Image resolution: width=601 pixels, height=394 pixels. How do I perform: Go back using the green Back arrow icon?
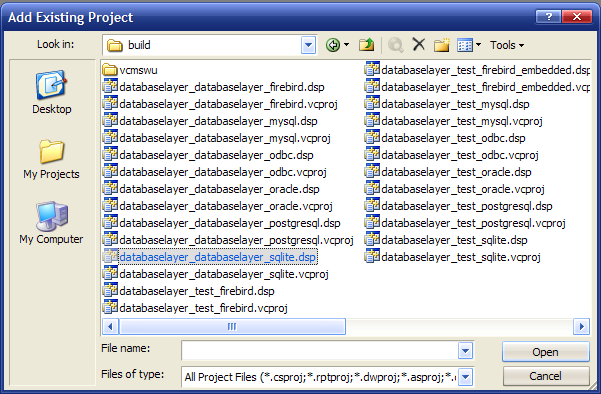coord(333,45)
